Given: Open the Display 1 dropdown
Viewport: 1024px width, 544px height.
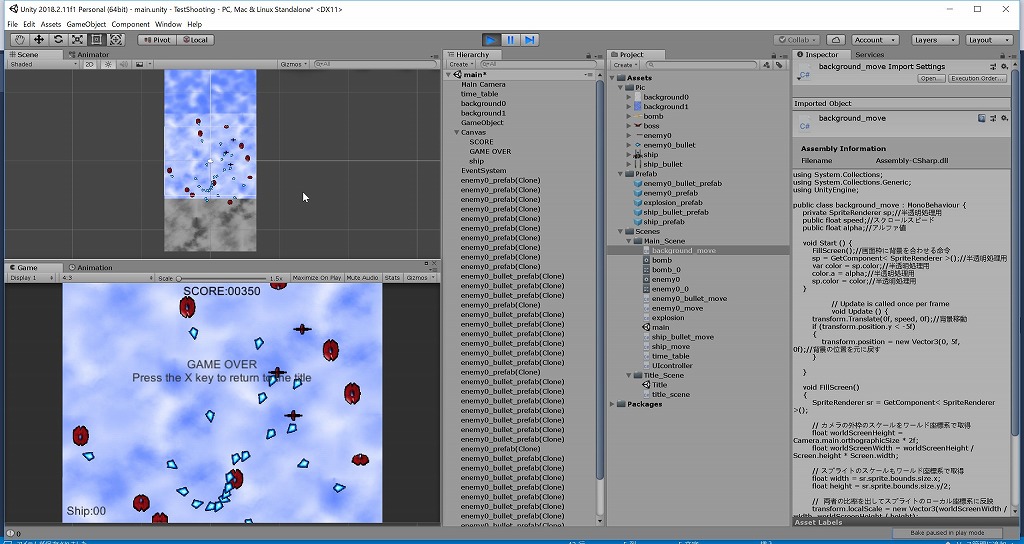Looking at the screenshot, I should [31, 278].
